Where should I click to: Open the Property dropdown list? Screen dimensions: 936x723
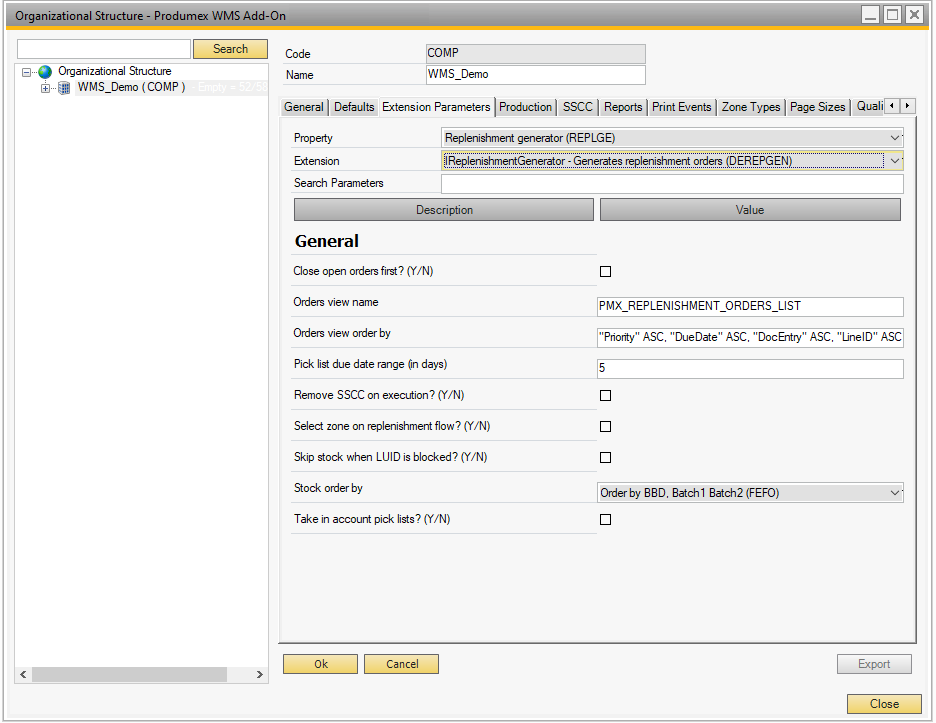pyautogui.click(x=894, y=138)
